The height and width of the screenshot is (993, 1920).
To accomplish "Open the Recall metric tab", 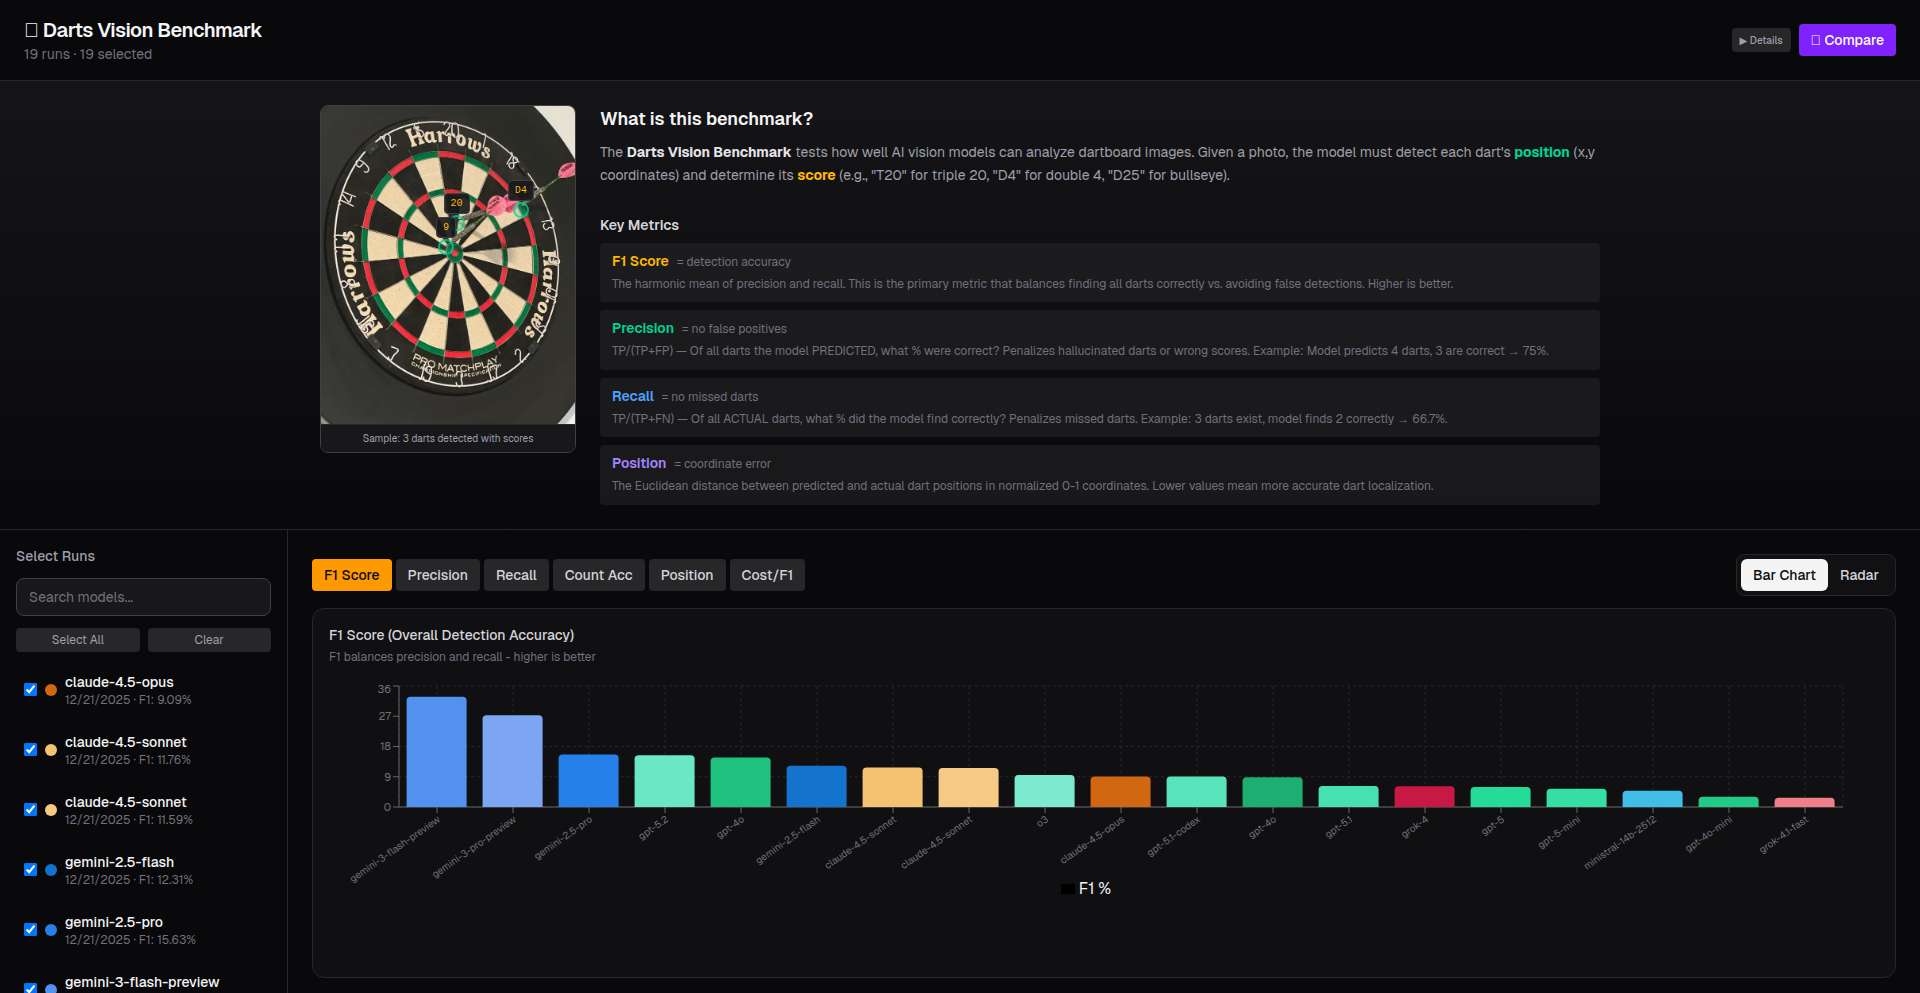I will point(516,575).
